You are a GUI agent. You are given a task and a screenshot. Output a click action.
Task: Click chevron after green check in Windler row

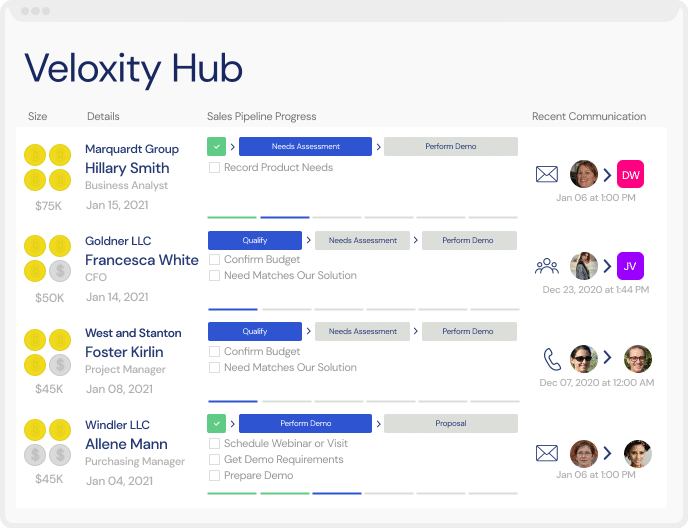point(233,424)
